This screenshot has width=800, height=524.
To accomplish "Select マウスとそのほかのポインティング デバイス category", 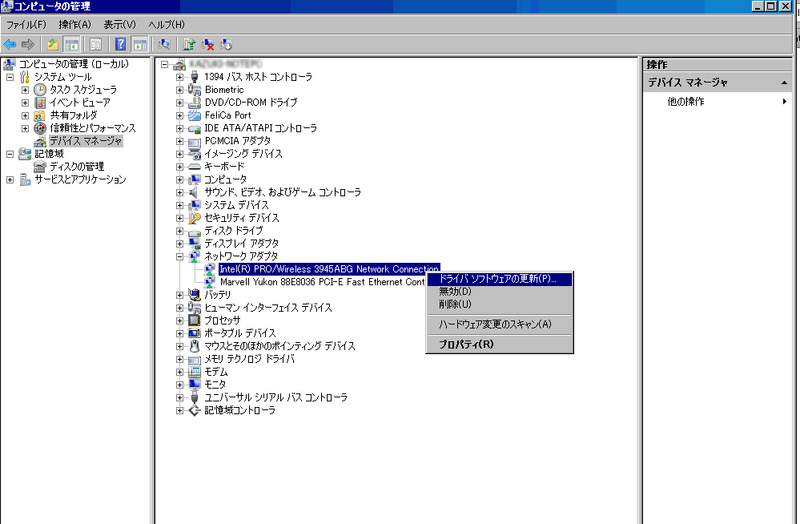I will [x=280, y=346].
